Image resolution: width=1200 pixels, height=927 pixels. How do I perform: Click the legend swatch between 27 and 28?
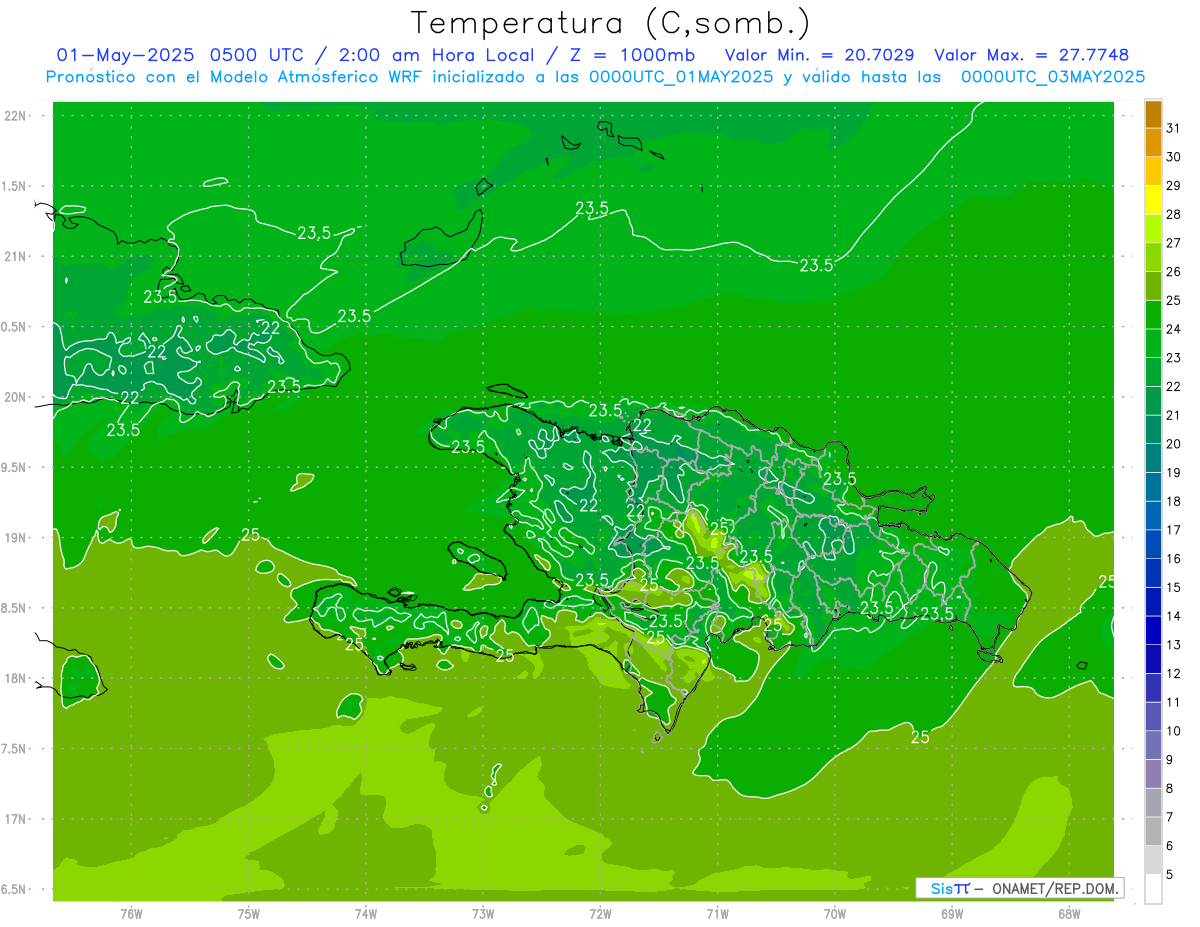point(1153,229)
